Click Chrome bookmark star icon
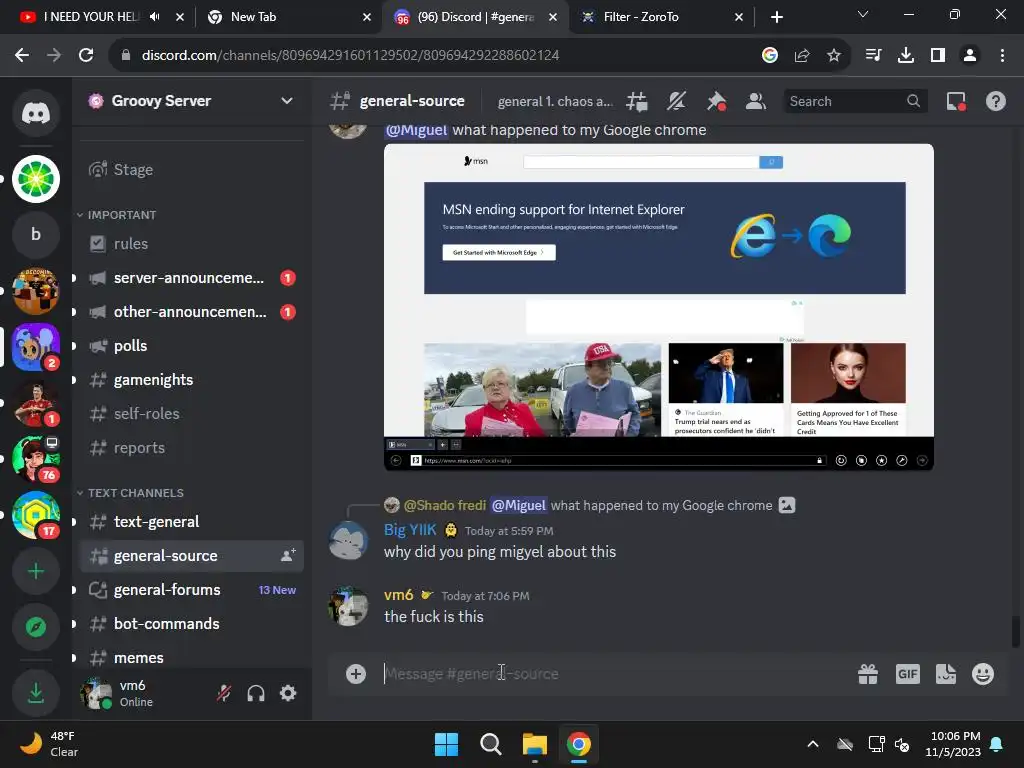This screenshot has width=1024, height=768. point(833,56)
